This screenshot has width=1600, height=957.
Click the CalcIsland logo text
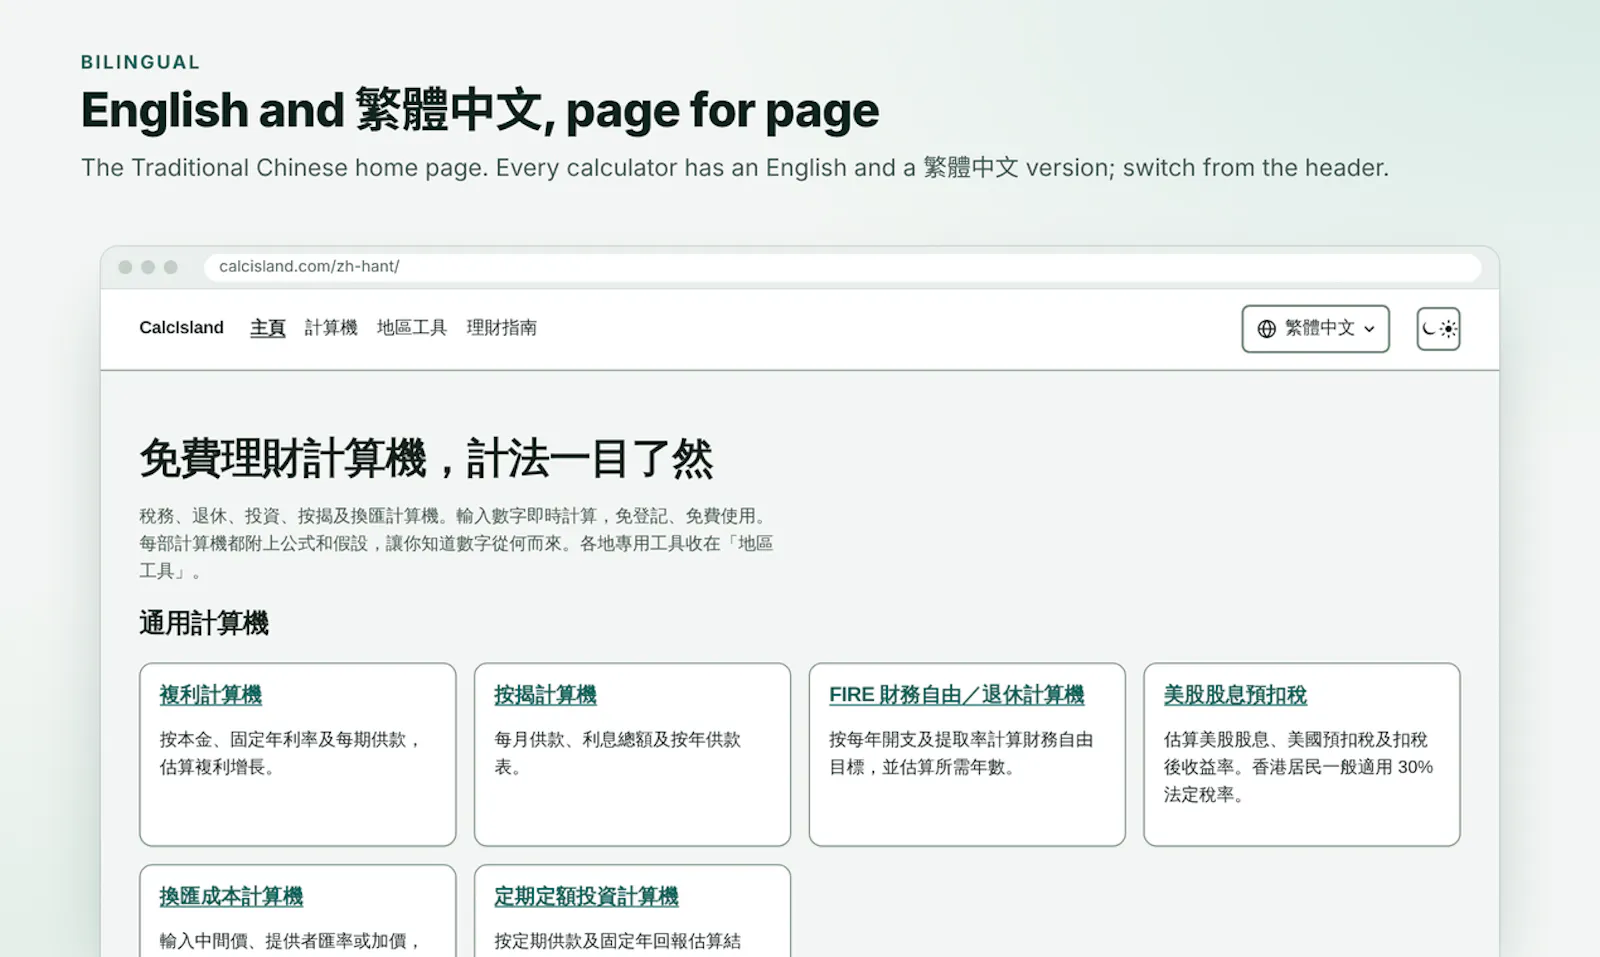click(181, 327)
